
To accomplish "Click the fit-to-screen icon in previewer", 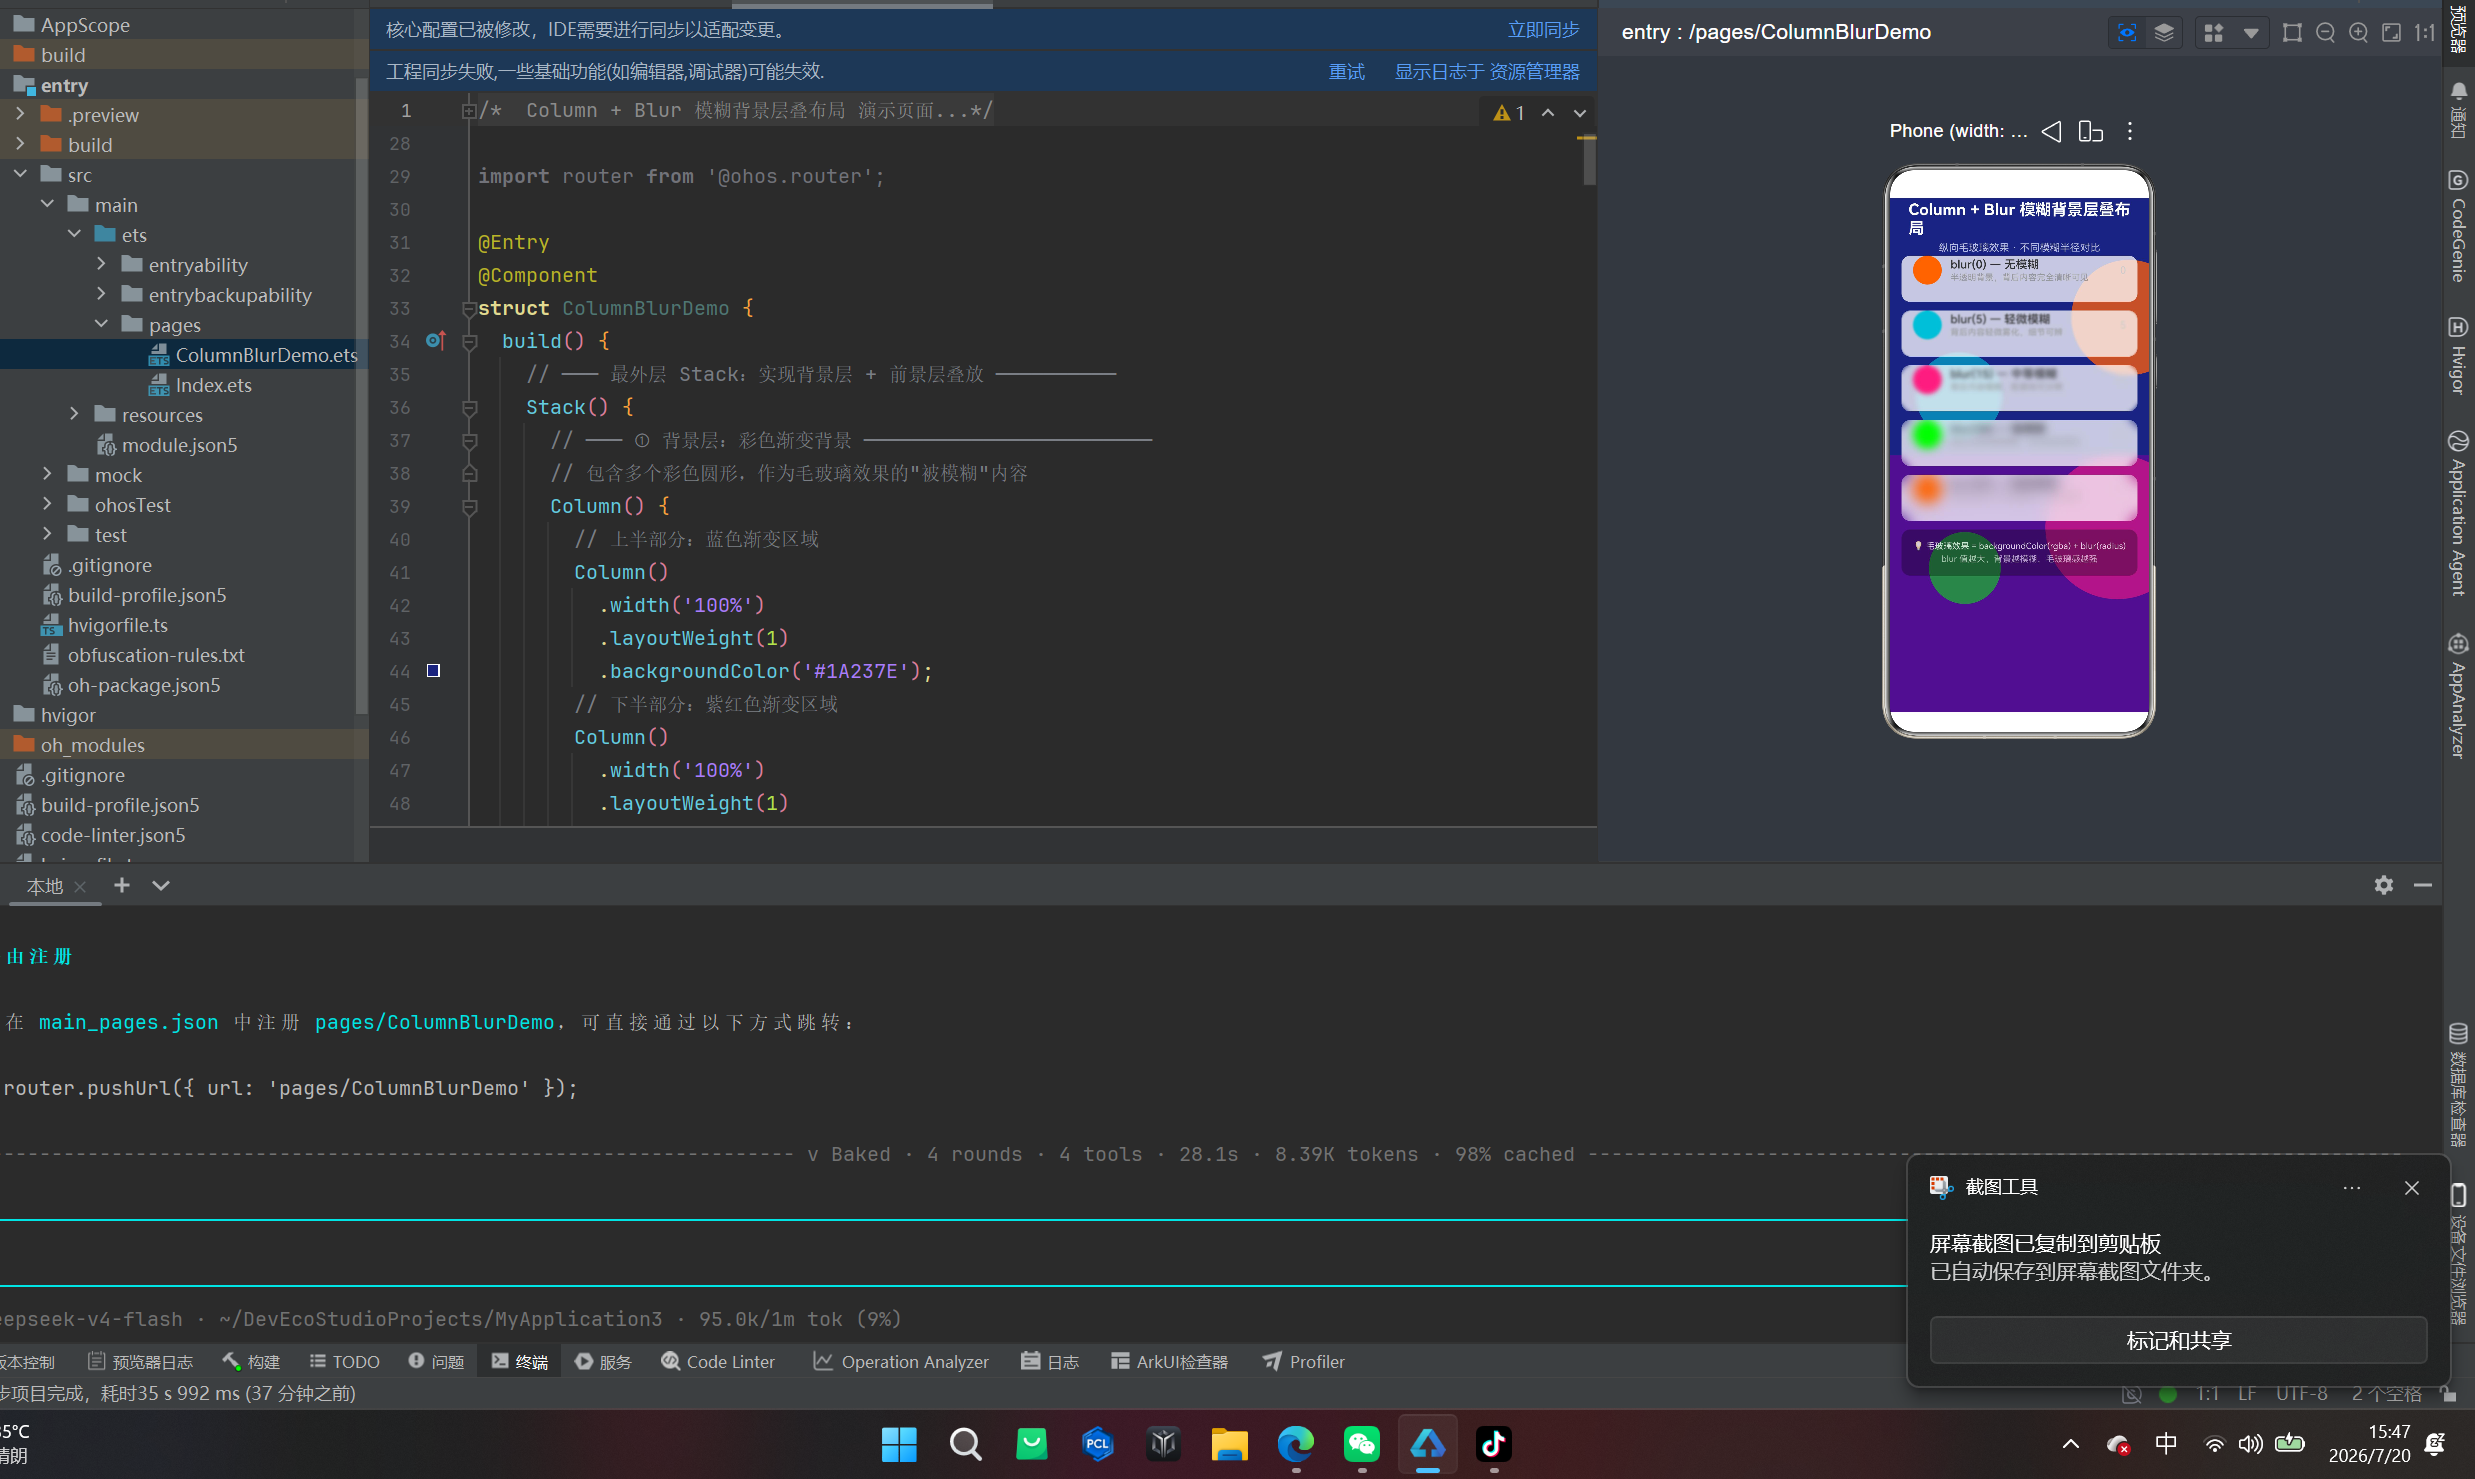I will [2391, 32].
